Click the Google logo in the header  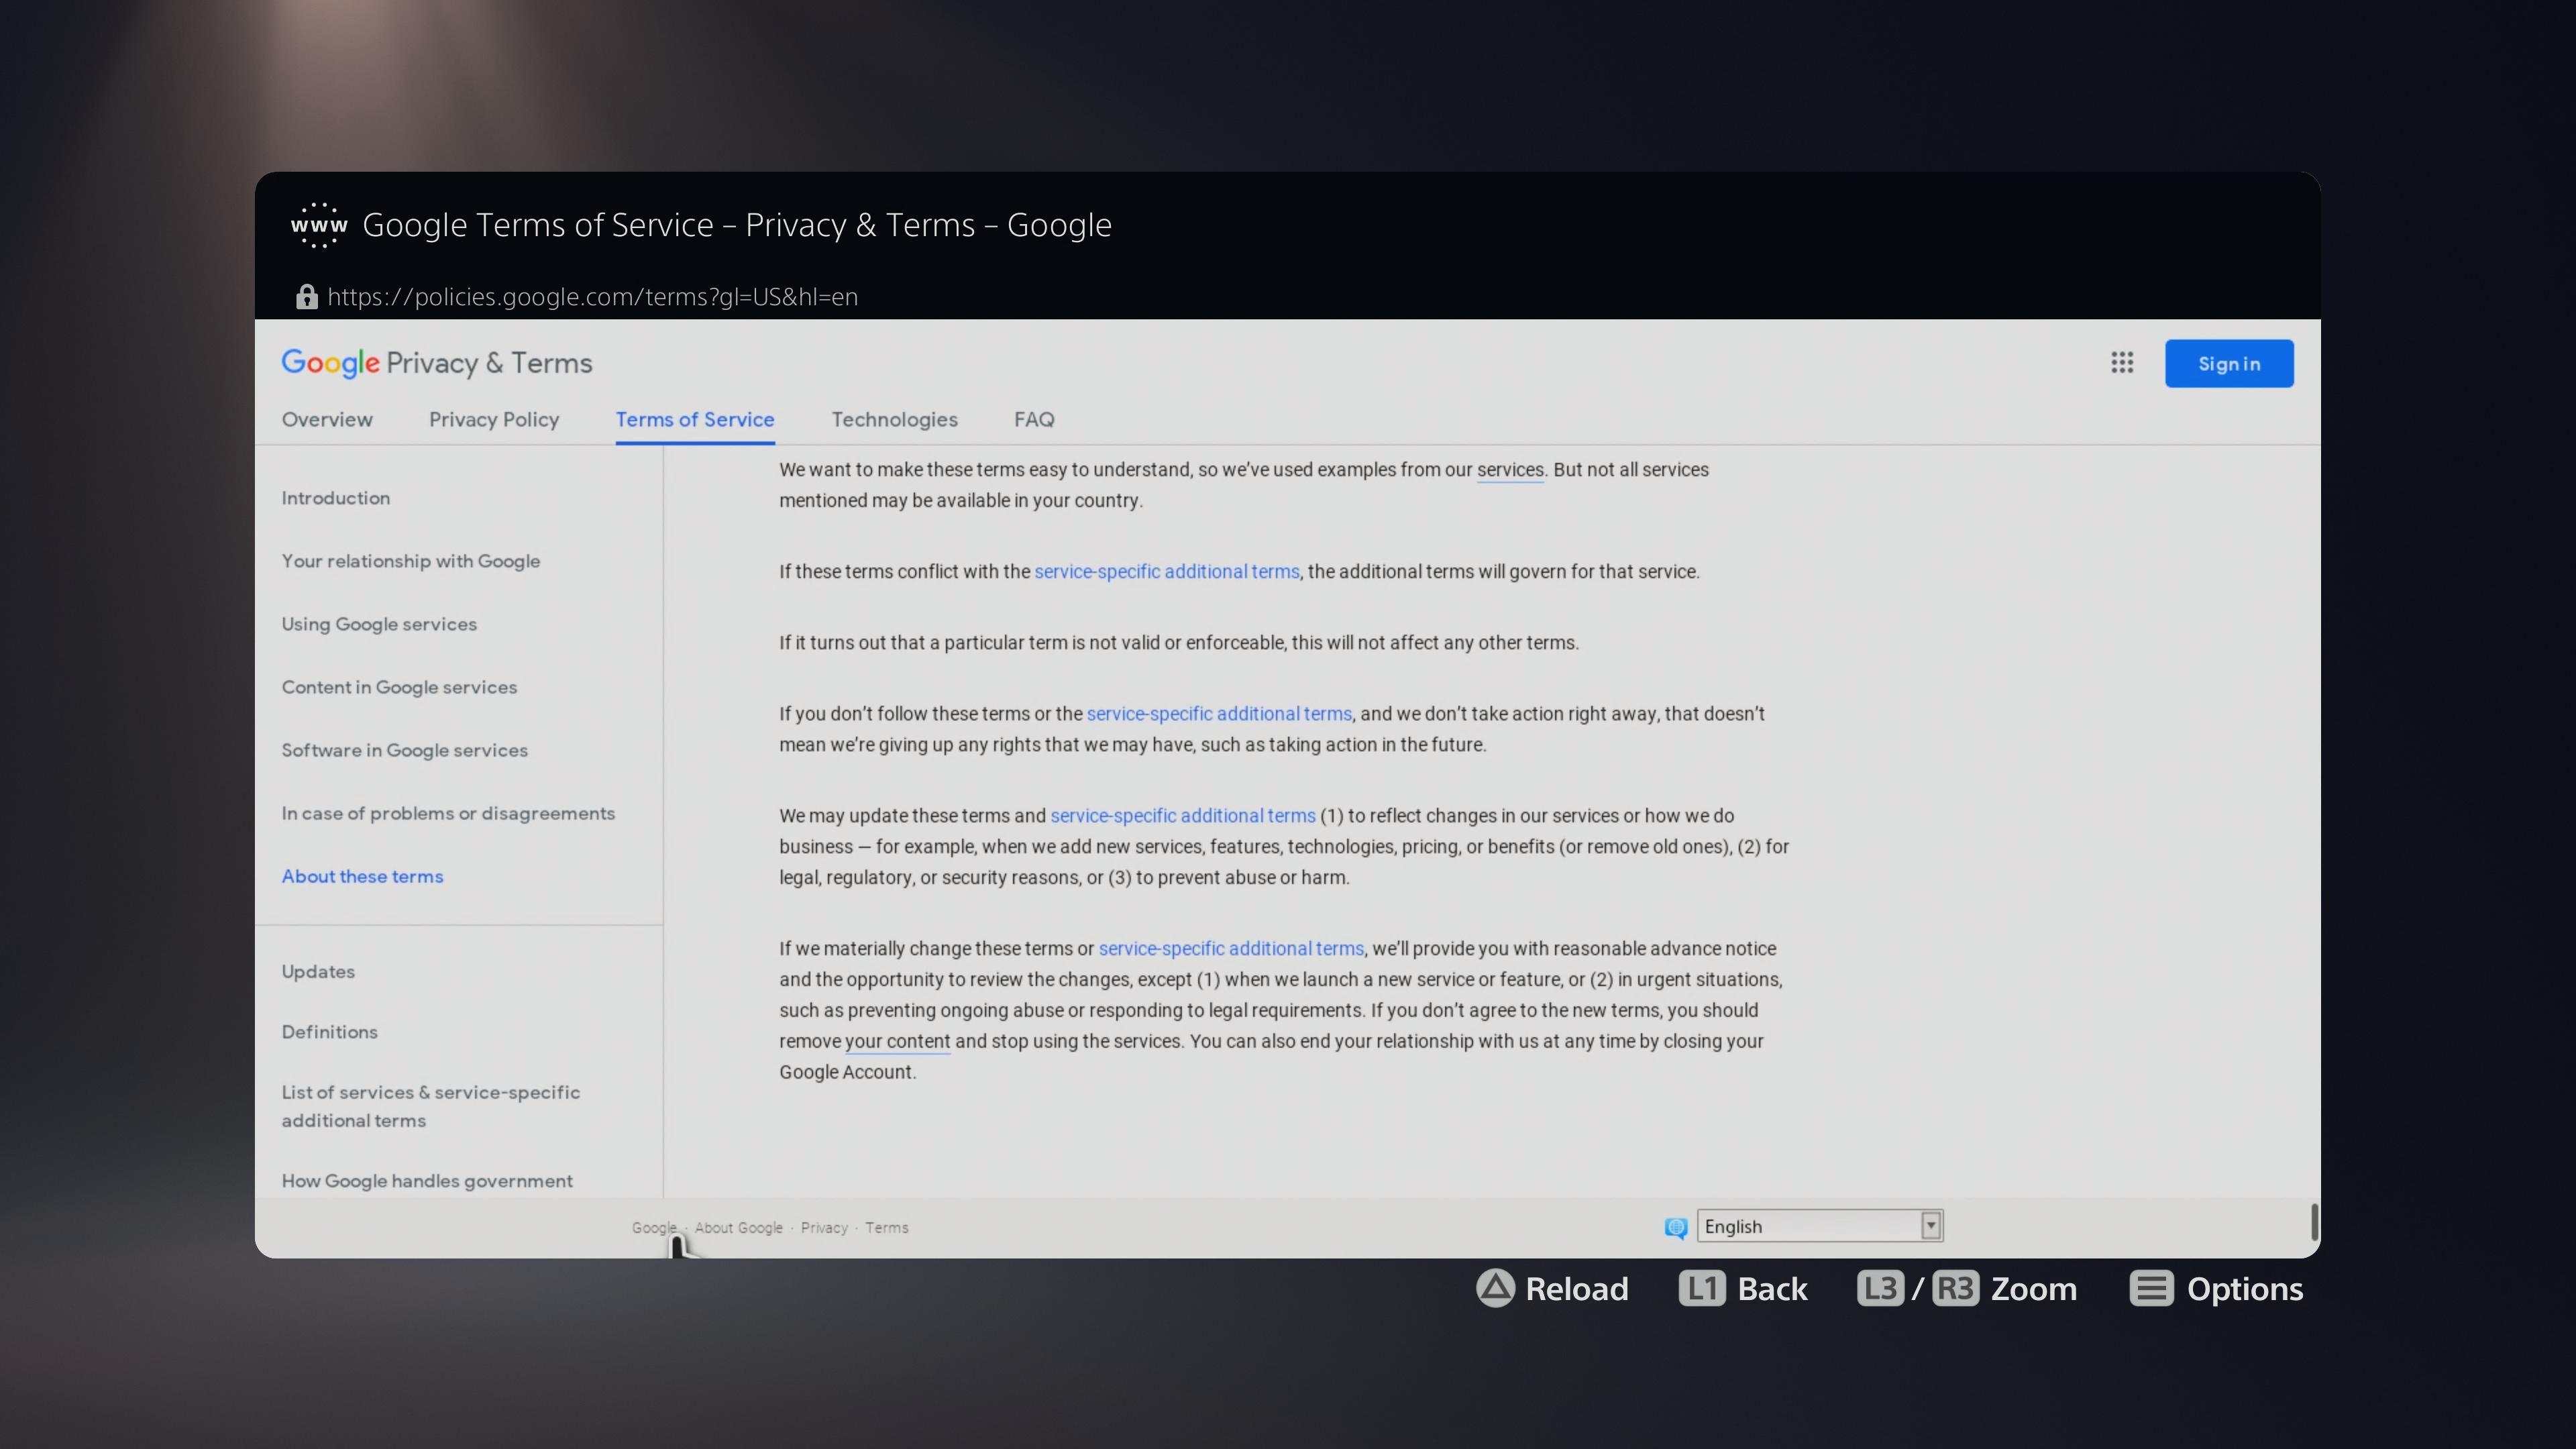(330, 363)
